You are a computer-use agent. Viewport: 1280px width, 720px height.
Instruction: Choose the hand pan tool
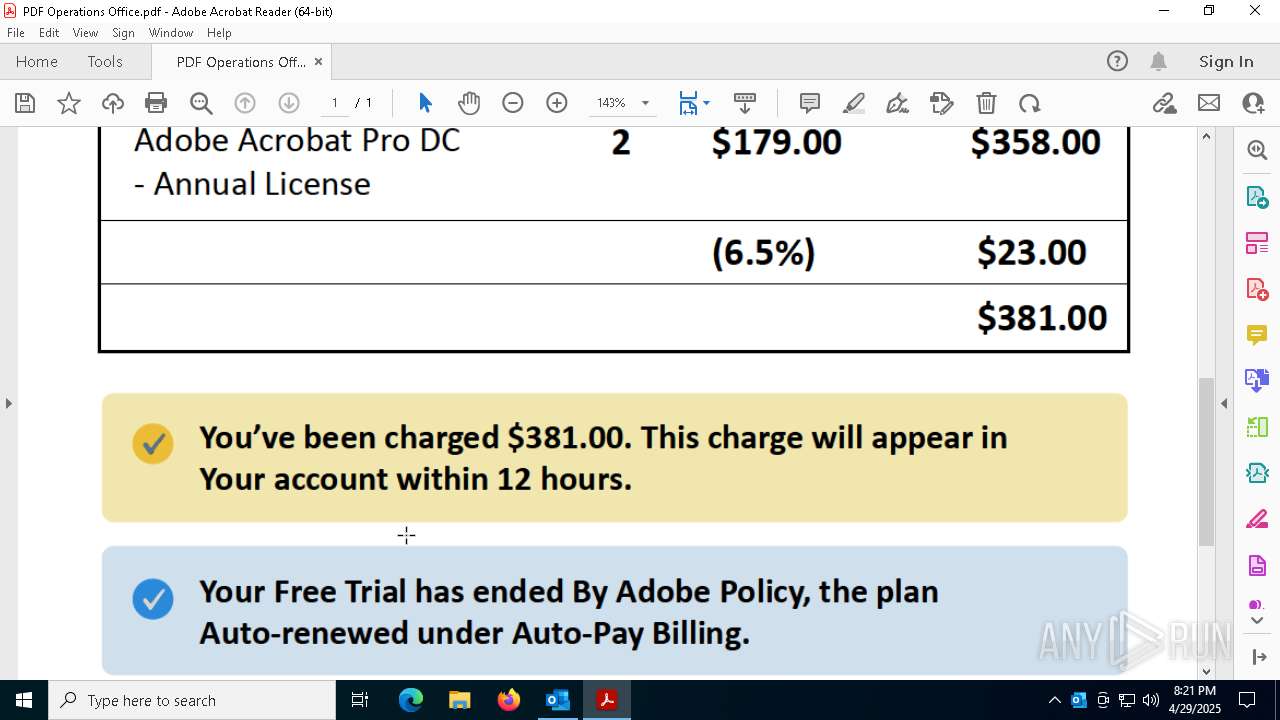coord(469,103)
